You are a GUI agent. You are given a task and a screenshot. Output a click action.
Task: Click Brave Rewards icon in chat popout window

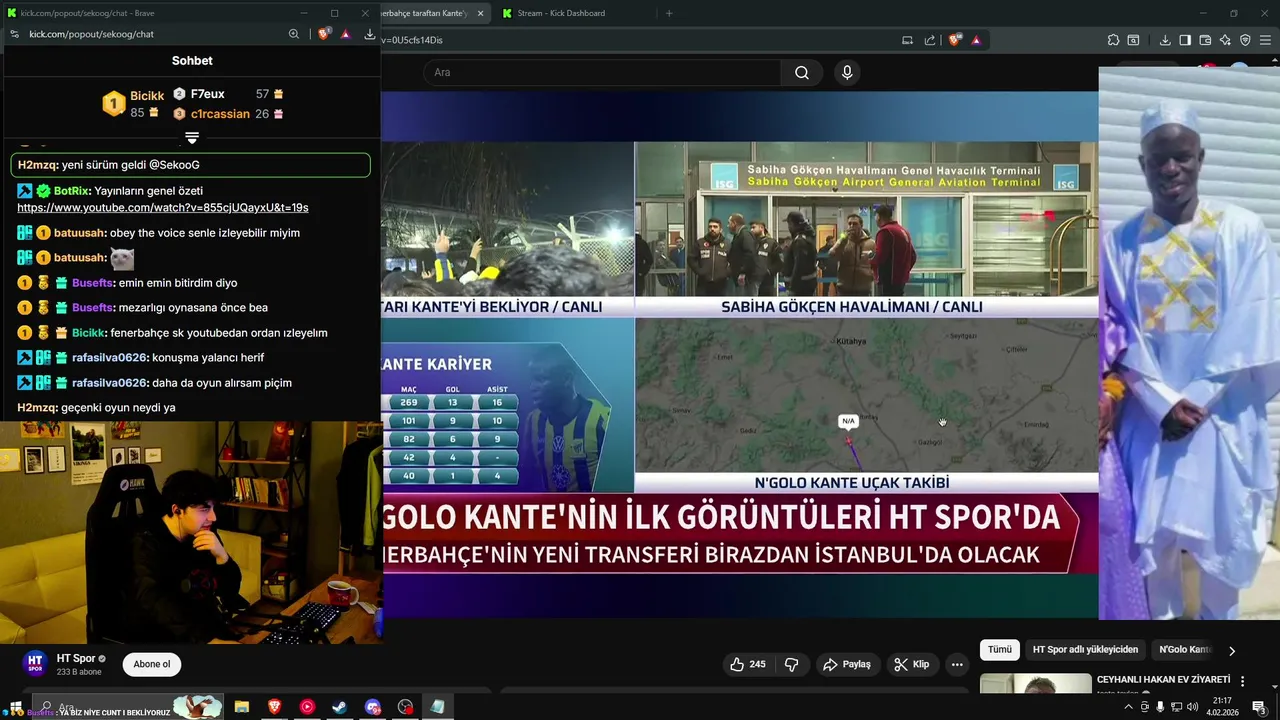[345, 34]
